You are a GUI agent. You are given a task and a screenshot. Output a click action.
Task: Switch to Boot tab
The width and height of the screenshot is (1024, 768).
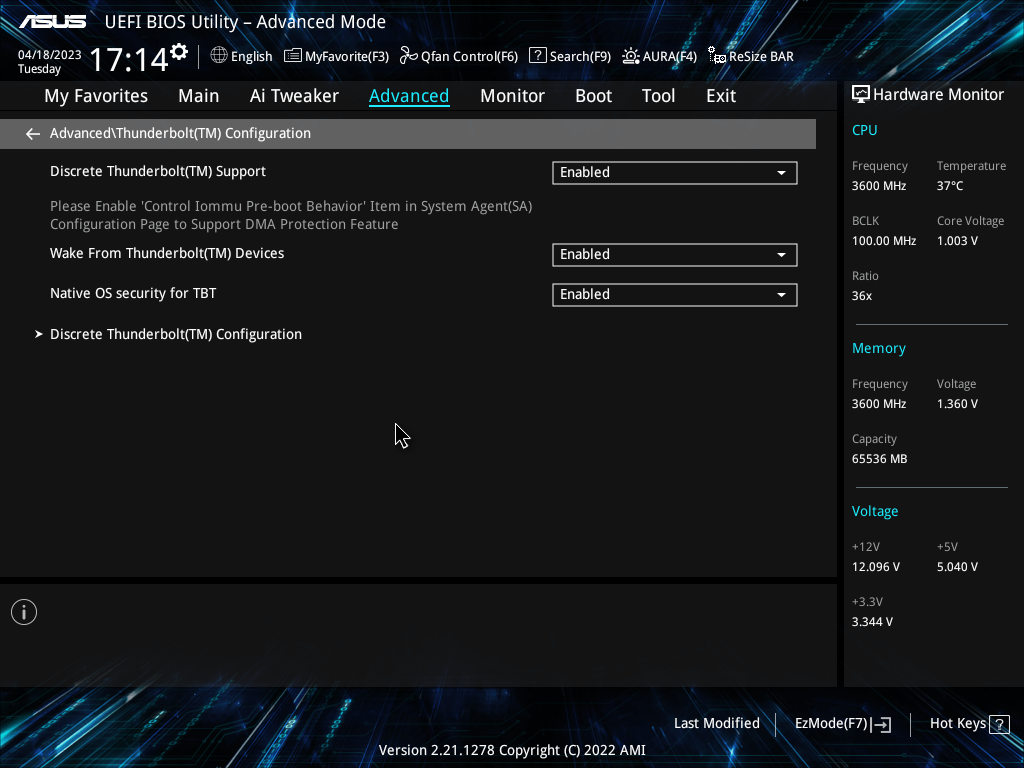coord(593,96)
